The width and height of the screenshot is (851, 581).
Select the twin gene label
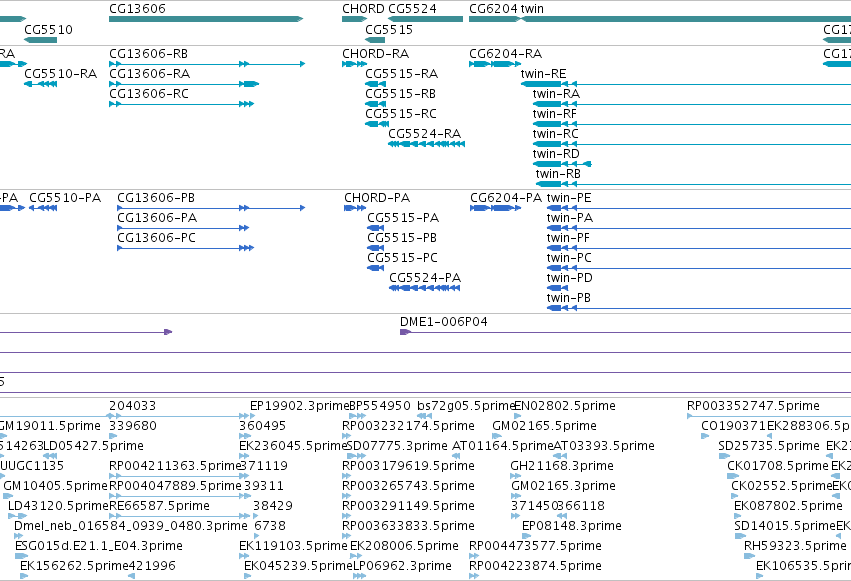[x=532, y=9]
